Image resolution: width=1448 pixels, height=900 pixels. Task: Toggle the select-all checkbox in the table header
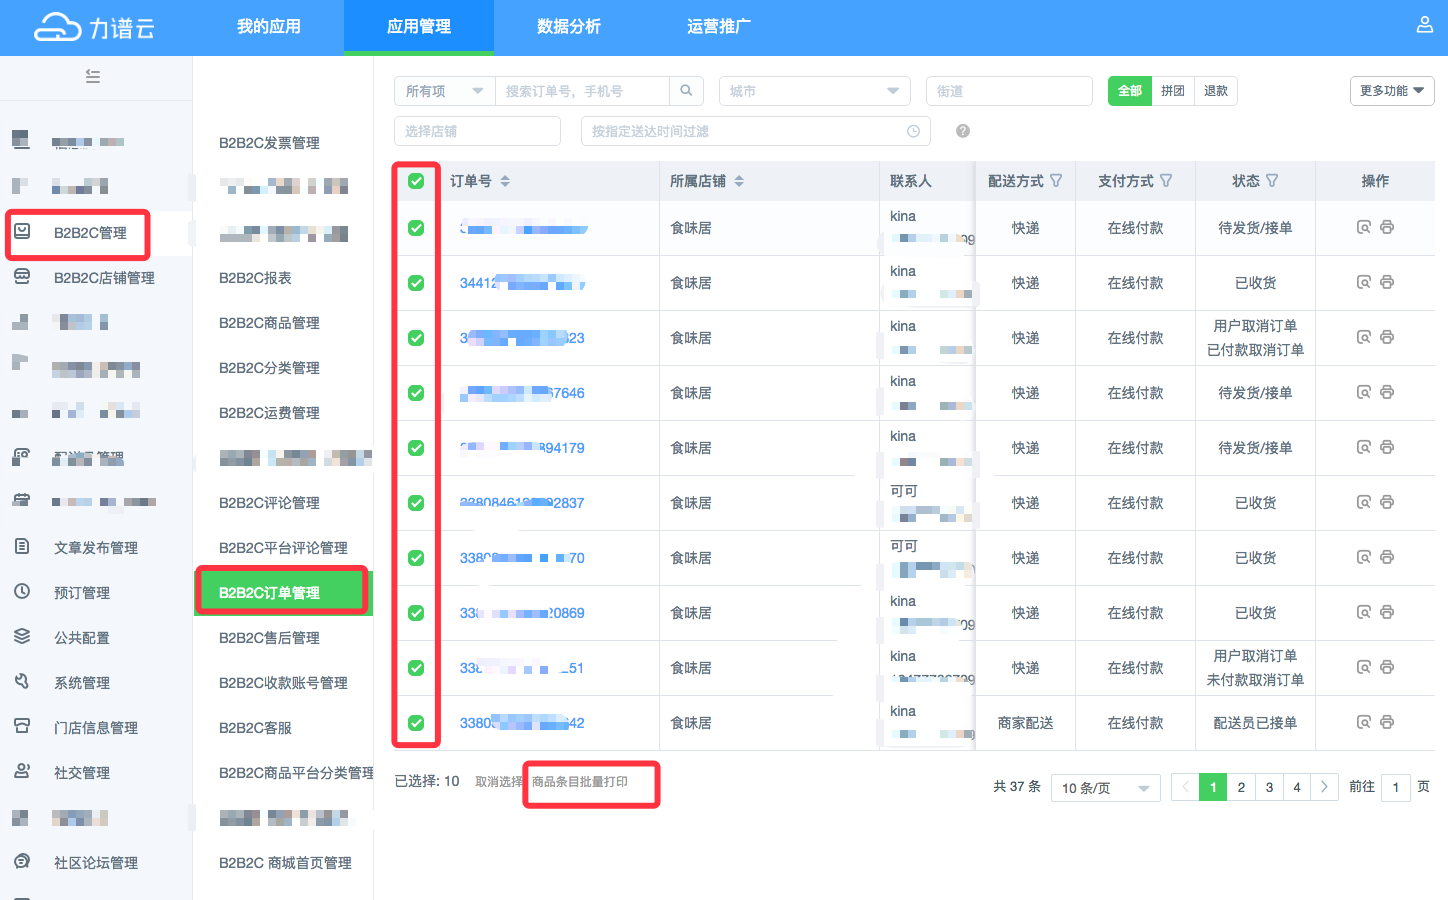(x=416, y=181)
